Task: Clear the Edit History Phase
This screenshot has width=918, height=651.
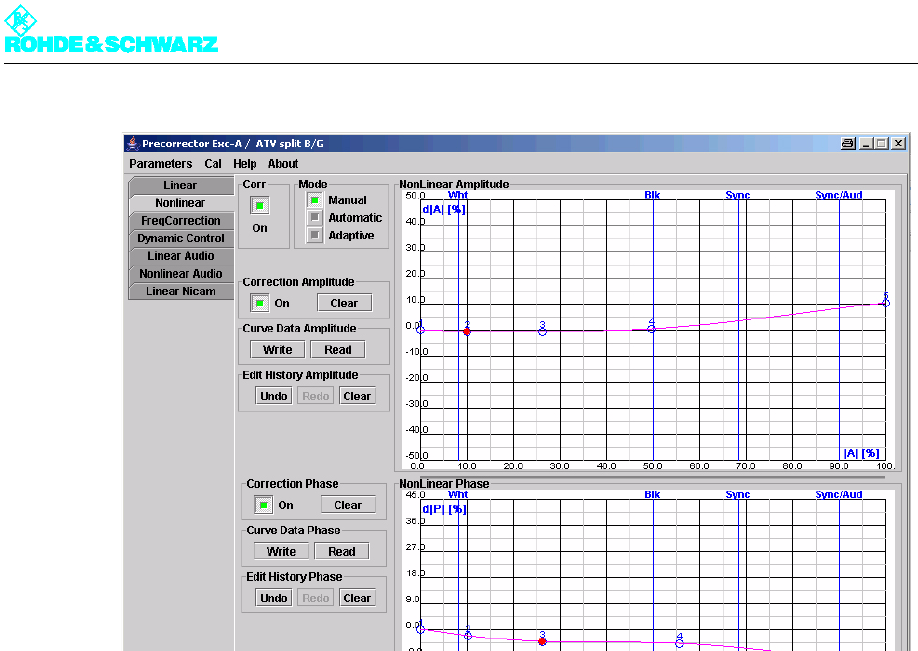Action: (357, 598)
